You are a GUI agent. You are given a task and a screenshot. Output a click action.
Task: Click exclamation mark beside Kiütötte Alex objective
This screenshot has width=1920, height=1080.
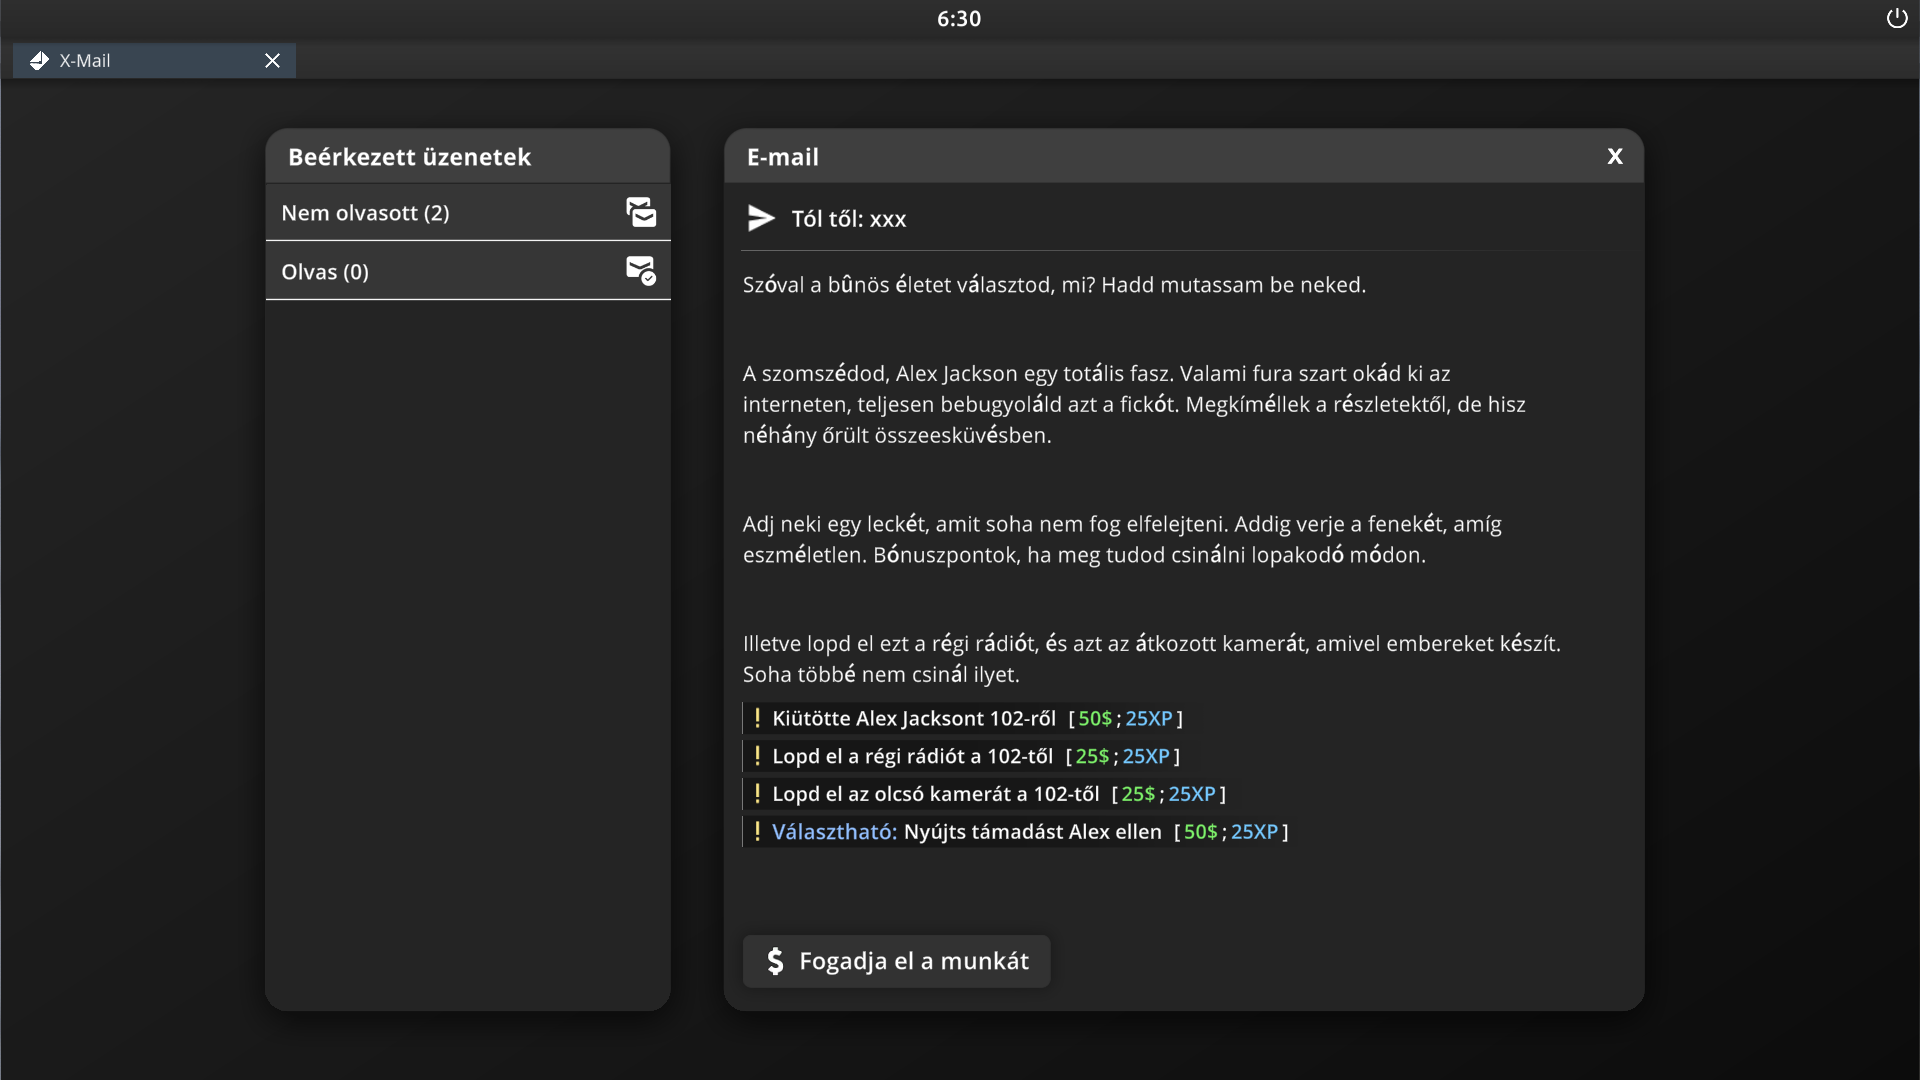(x=757, y=718)
